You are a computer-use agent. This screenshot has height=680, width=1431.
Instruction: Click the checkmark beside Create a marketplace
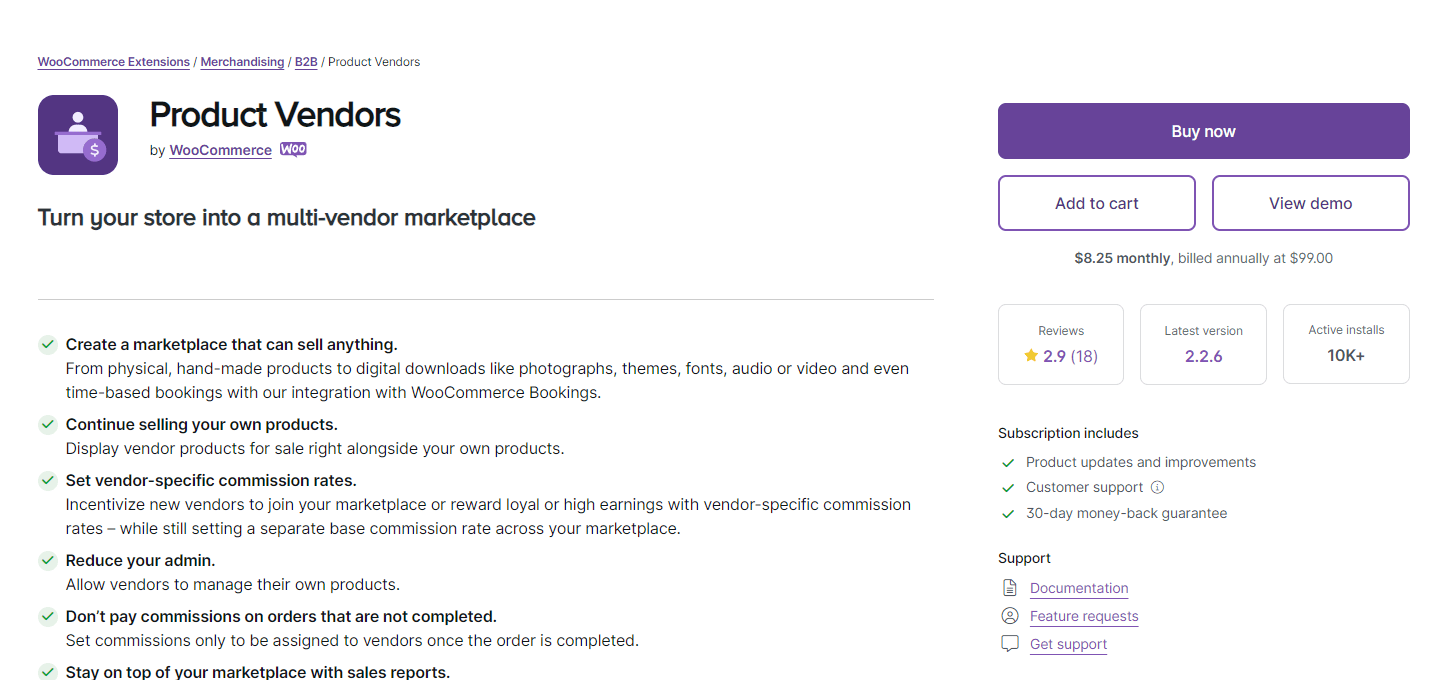[x=47, y=344]
